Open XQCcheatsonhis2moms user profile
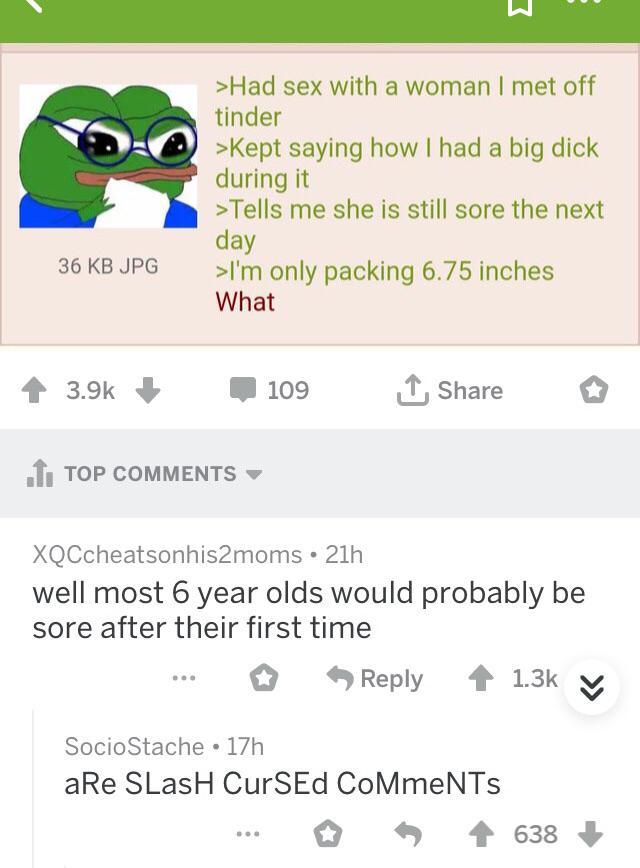This screenshot has height=868, width=640. pos(167,554)
